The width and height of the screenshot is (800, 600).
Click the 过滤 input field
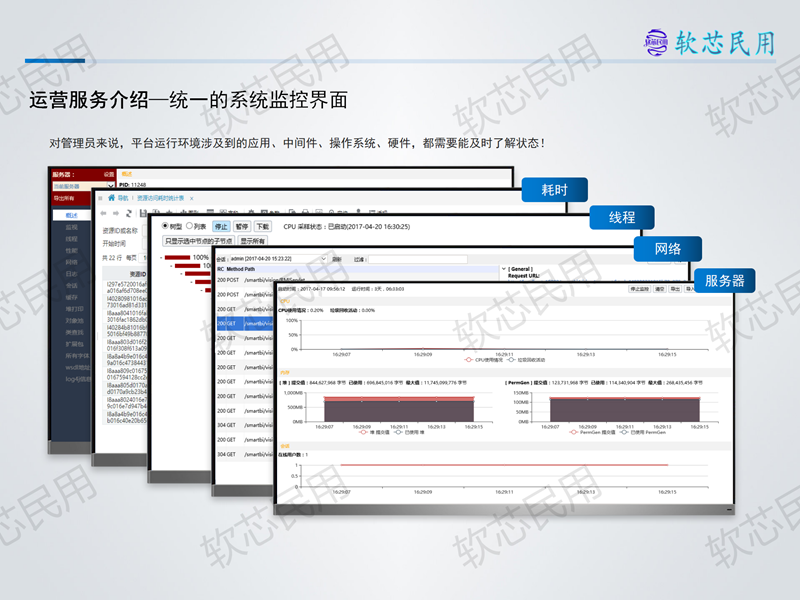click(x=418, y=260)
